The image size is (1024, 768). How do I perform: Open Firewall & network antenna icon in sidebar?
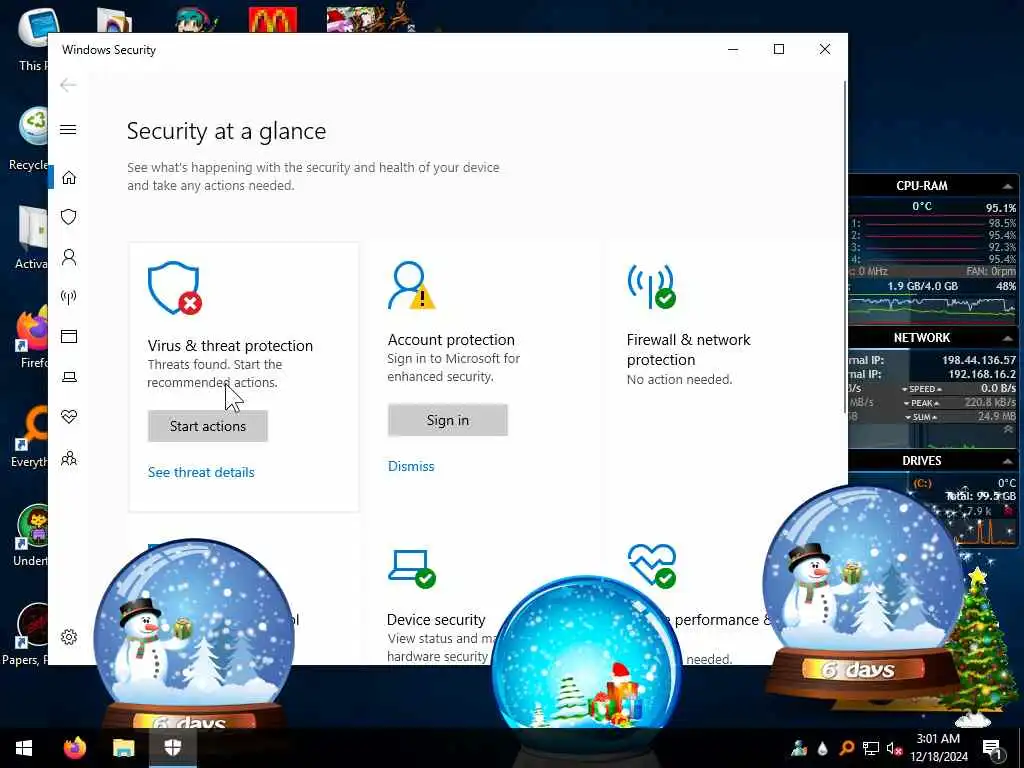(69, 297)
